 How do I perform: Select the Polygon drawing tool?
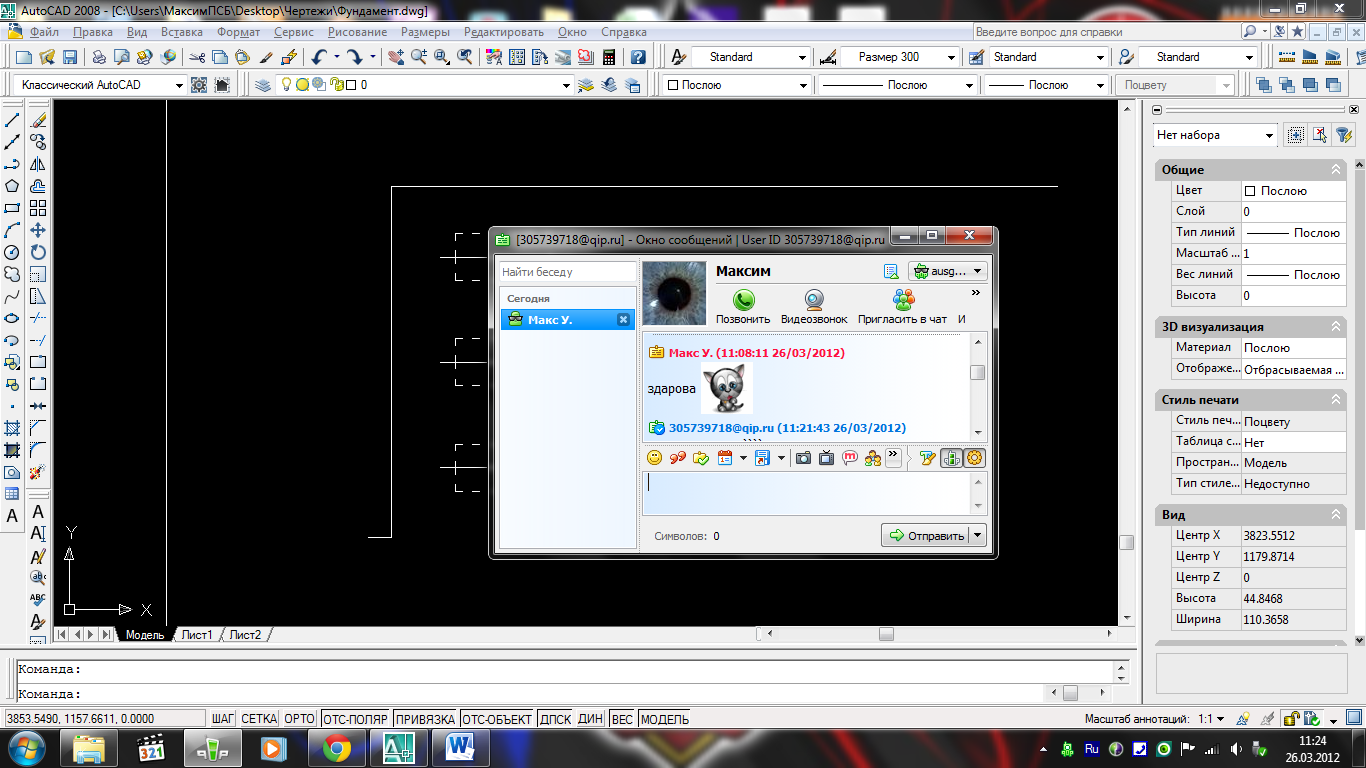click(13, 186)
